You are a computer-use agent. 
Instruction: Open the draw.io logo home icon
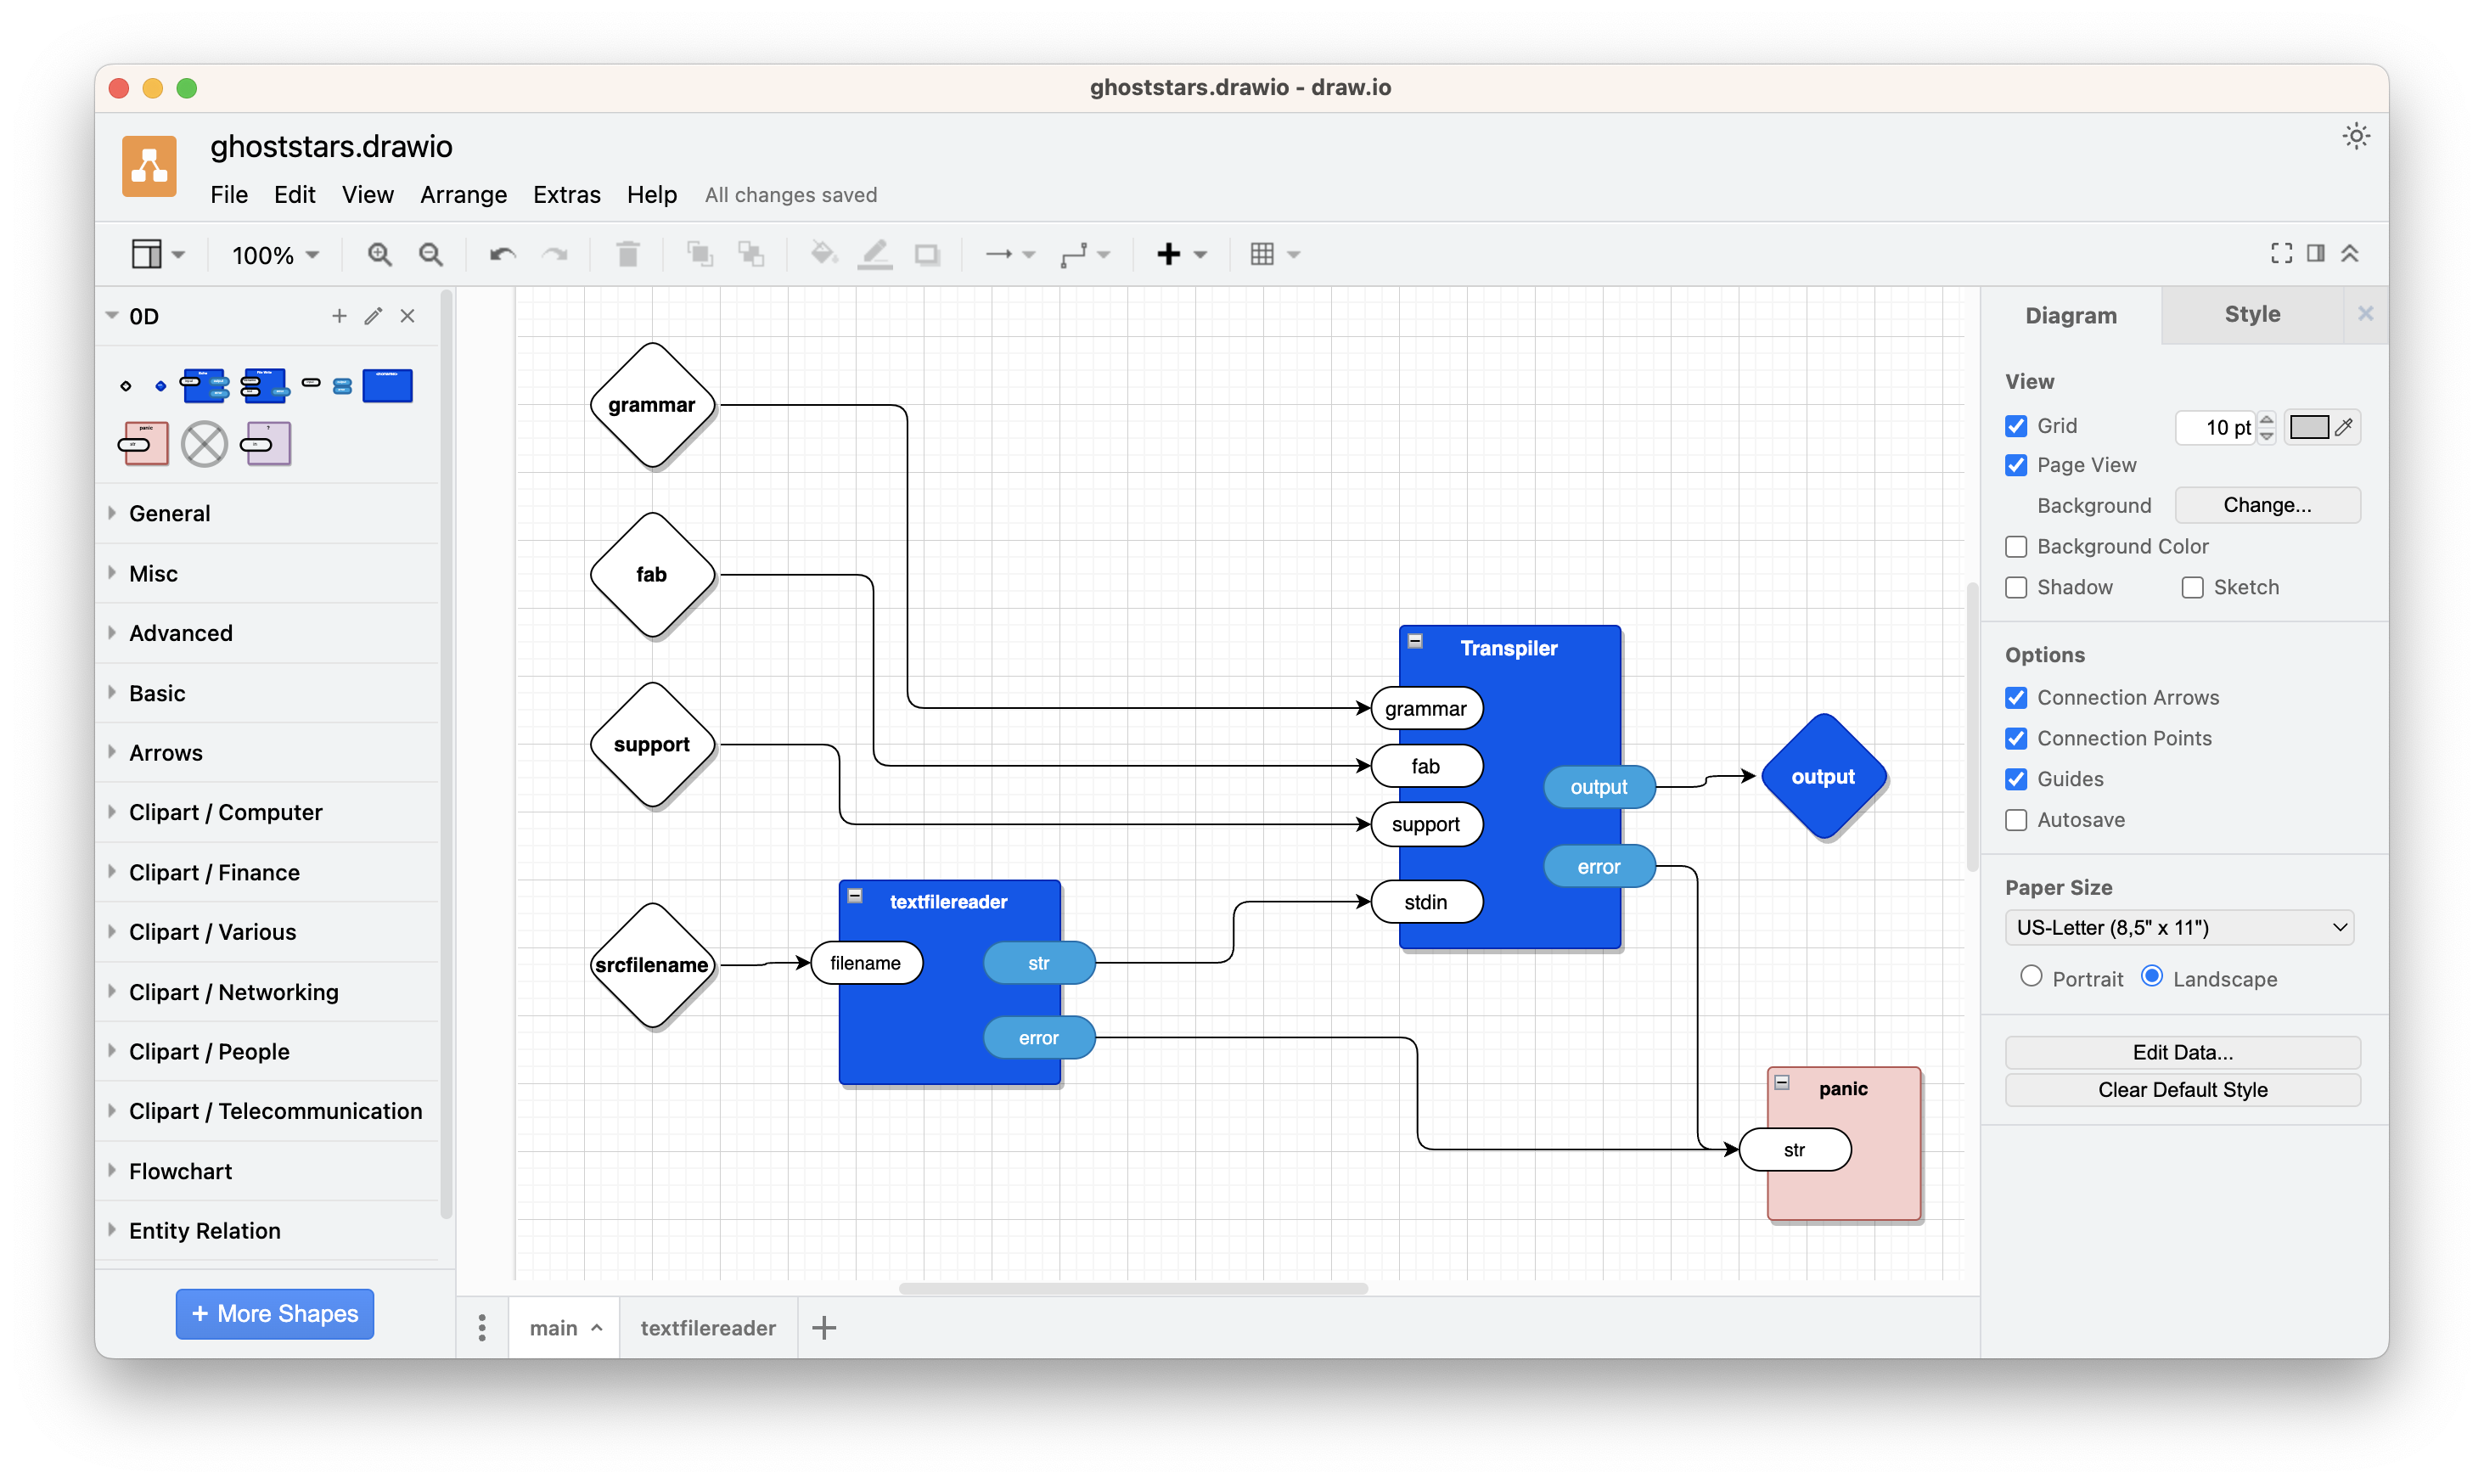coord(149,166)
